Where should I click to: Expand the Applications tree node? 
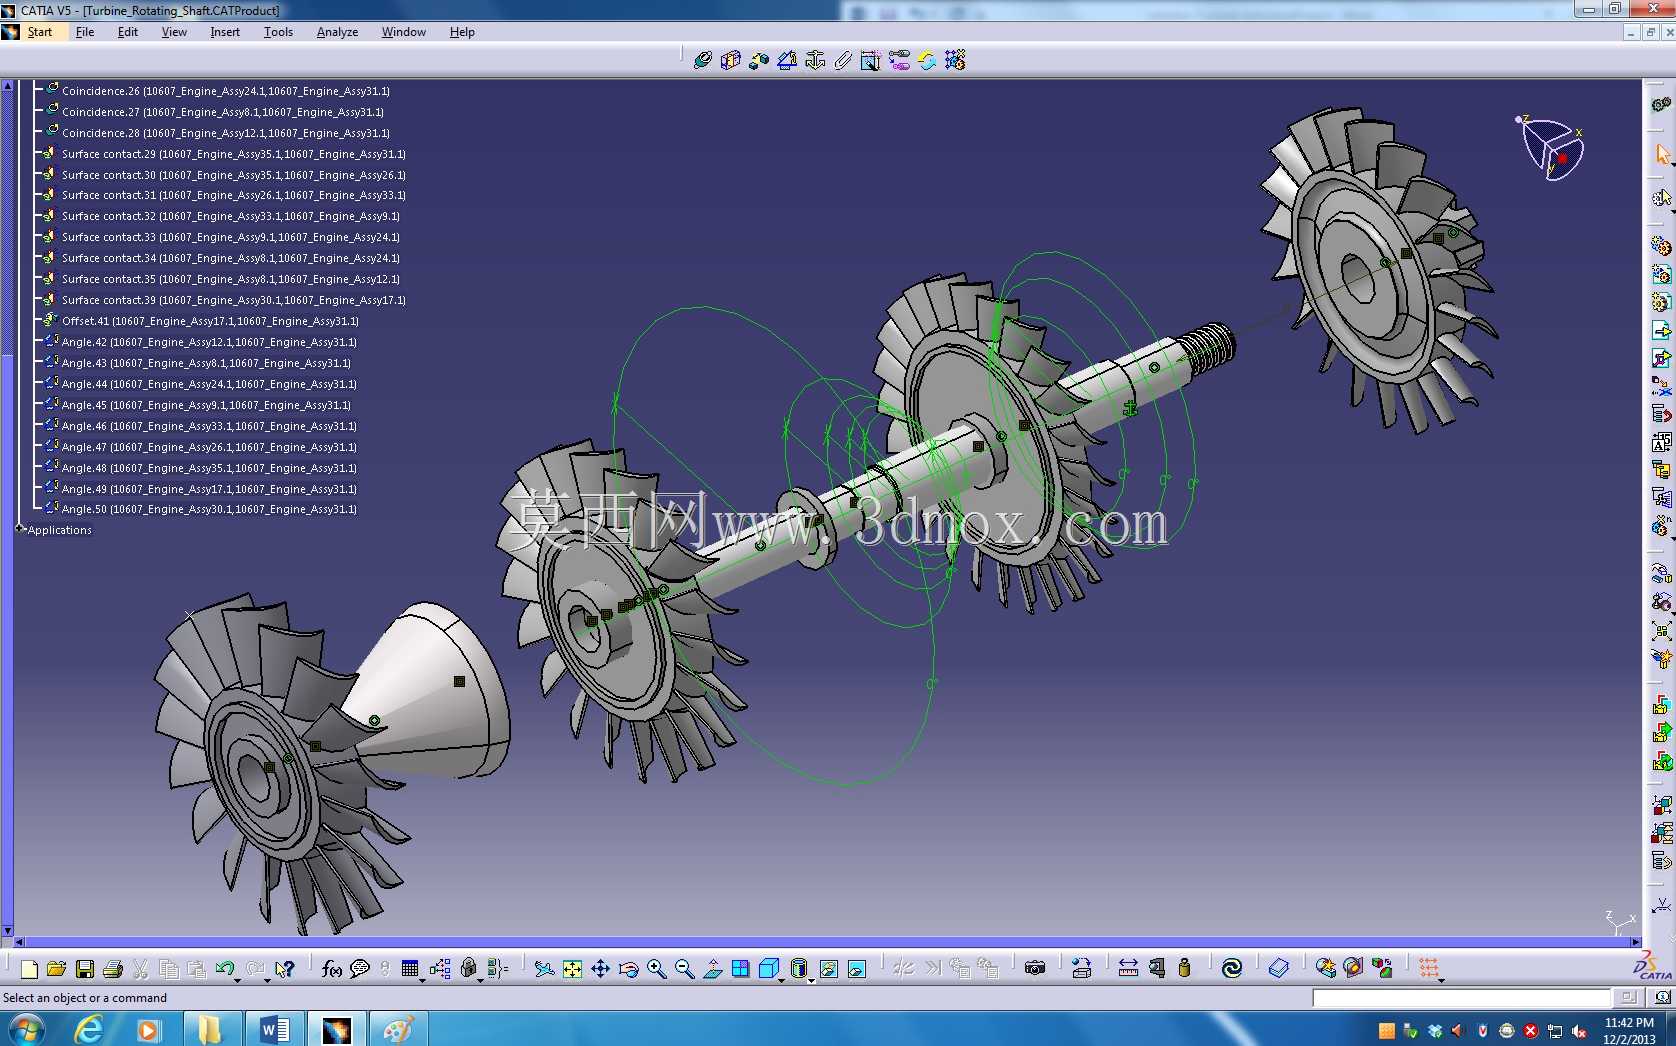pos(20,529)
